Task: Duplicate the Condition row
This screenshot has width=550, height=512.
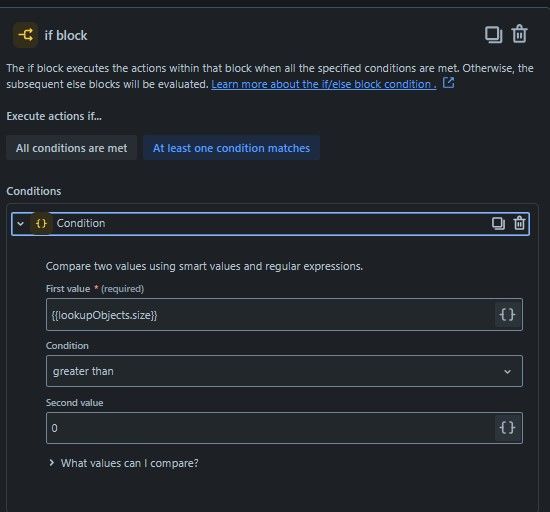Action: (x=498, y=223)
